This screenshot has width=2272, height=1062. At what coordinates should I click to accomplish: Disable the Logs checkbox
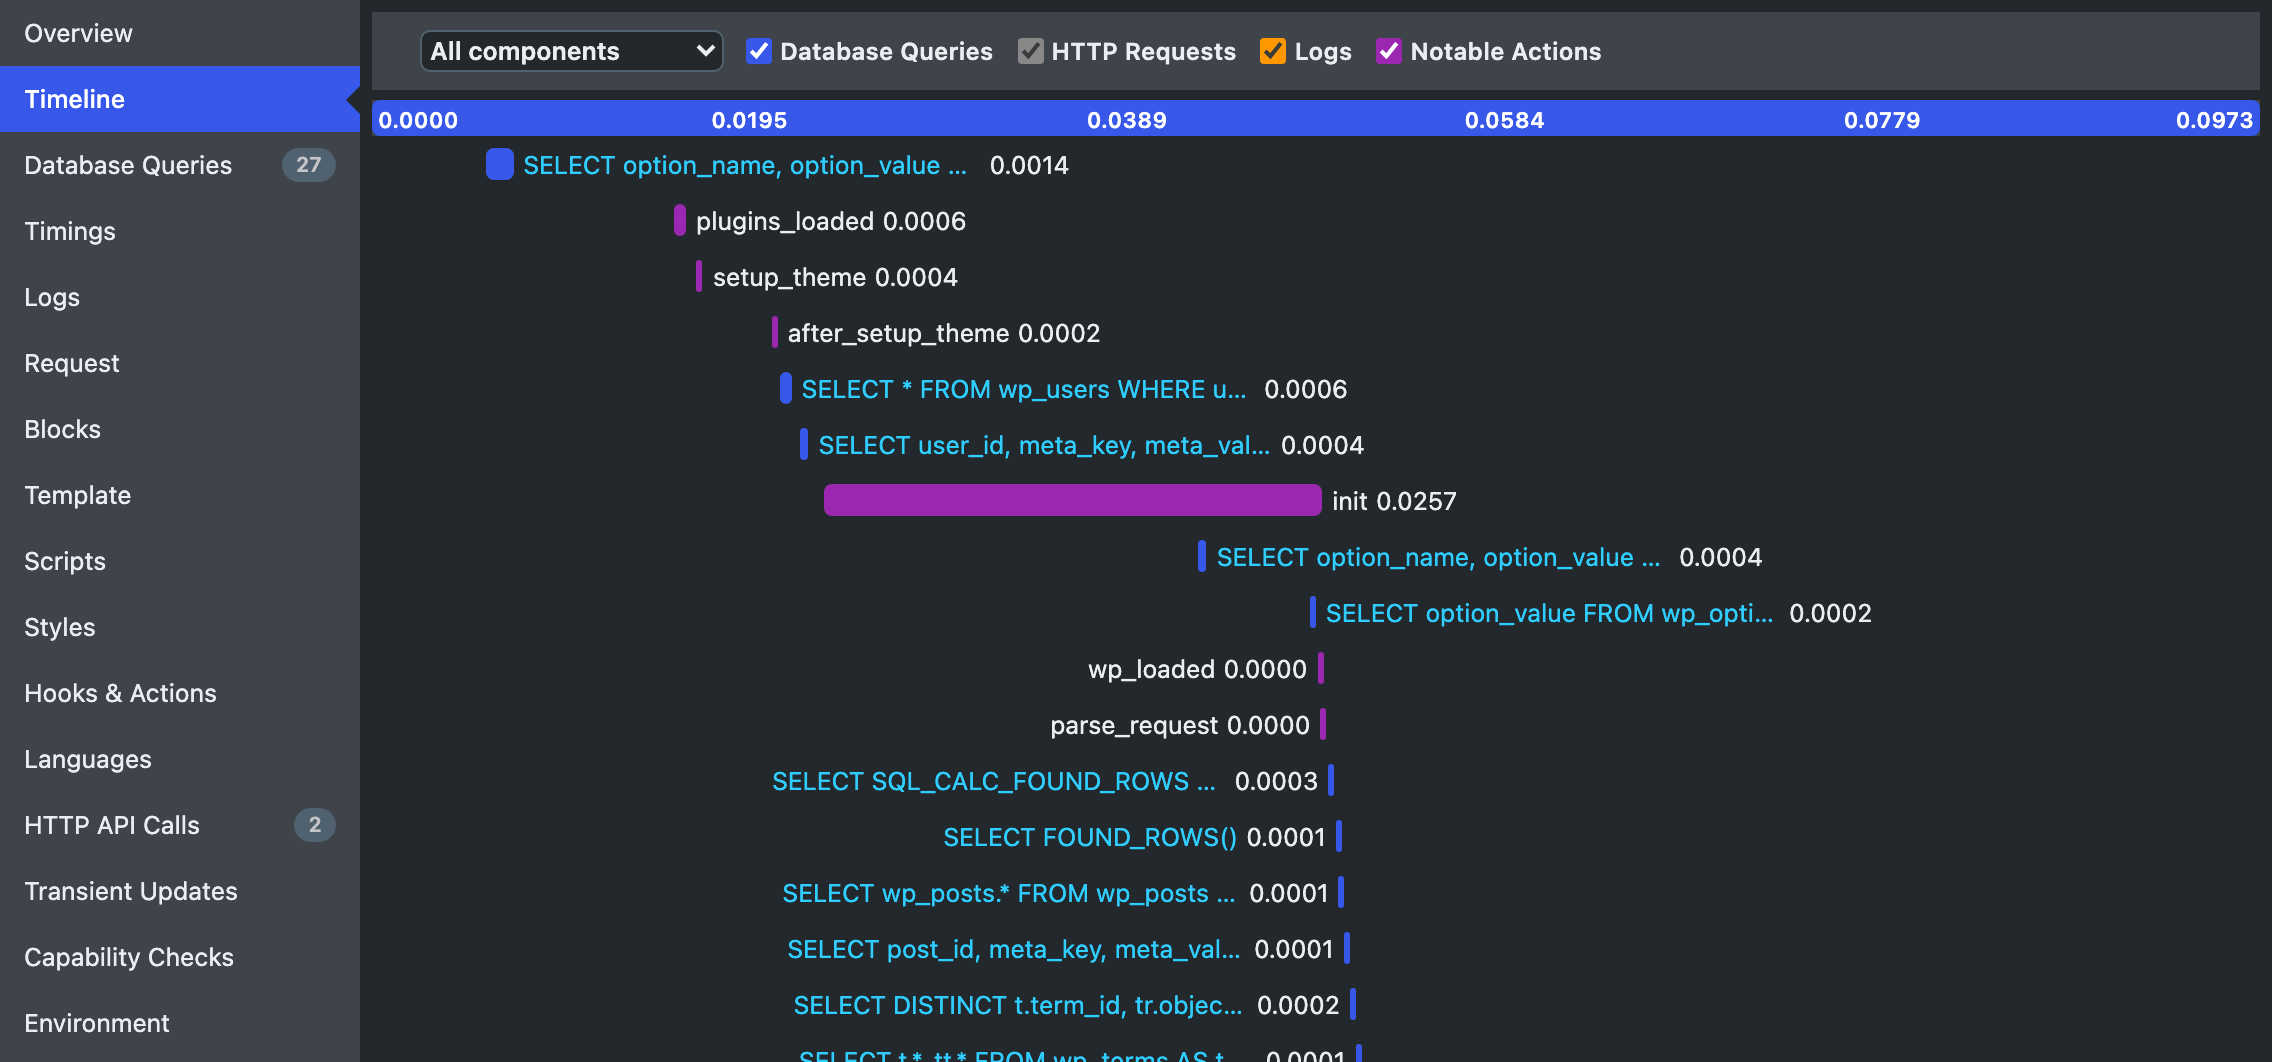1272,51
